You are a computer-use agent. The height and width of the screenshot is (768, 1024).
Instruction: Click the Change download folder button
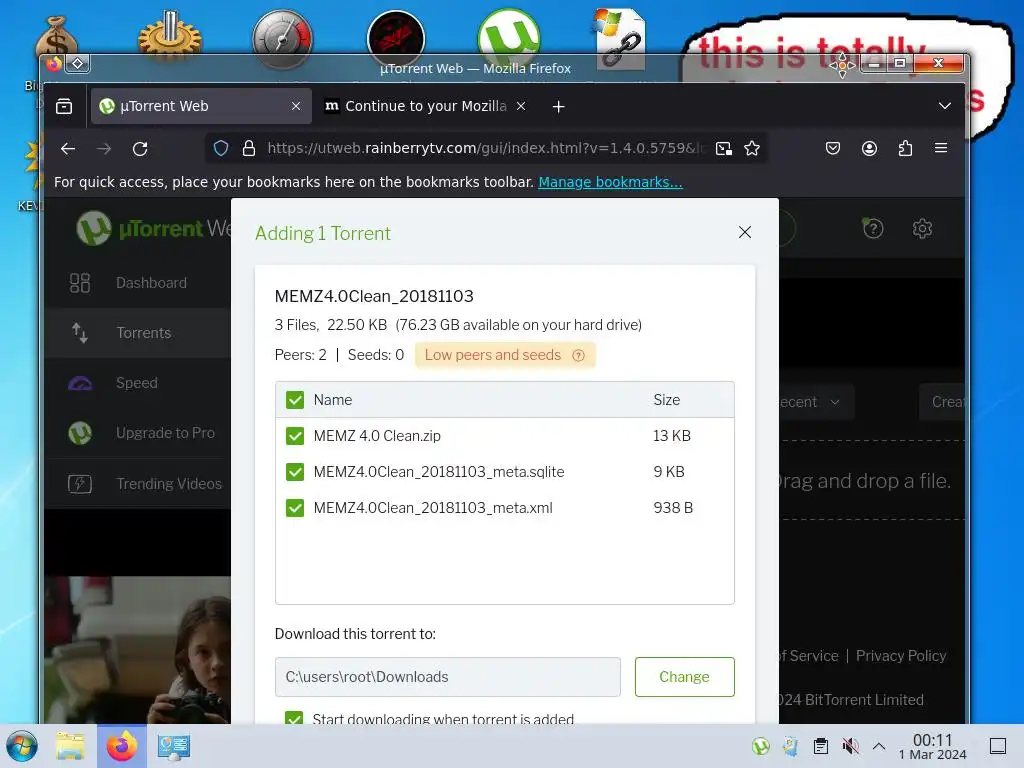[x=684, y=677]
